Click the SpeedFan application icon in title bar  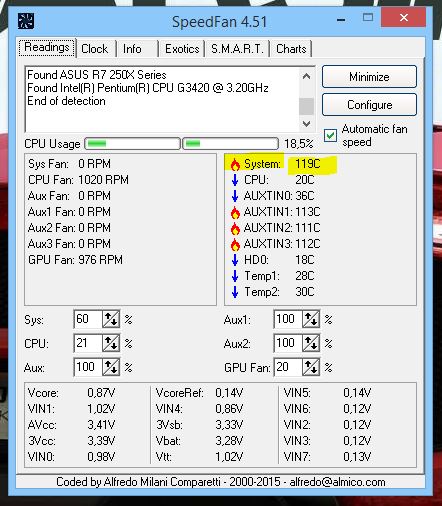click(26, 22)
